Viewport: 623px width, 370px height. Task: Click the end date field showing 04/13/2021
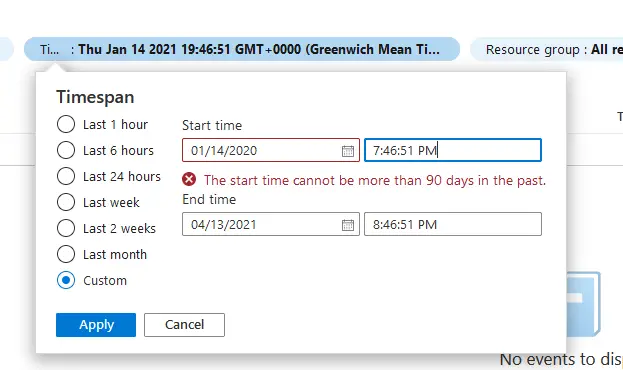[271, 224]
